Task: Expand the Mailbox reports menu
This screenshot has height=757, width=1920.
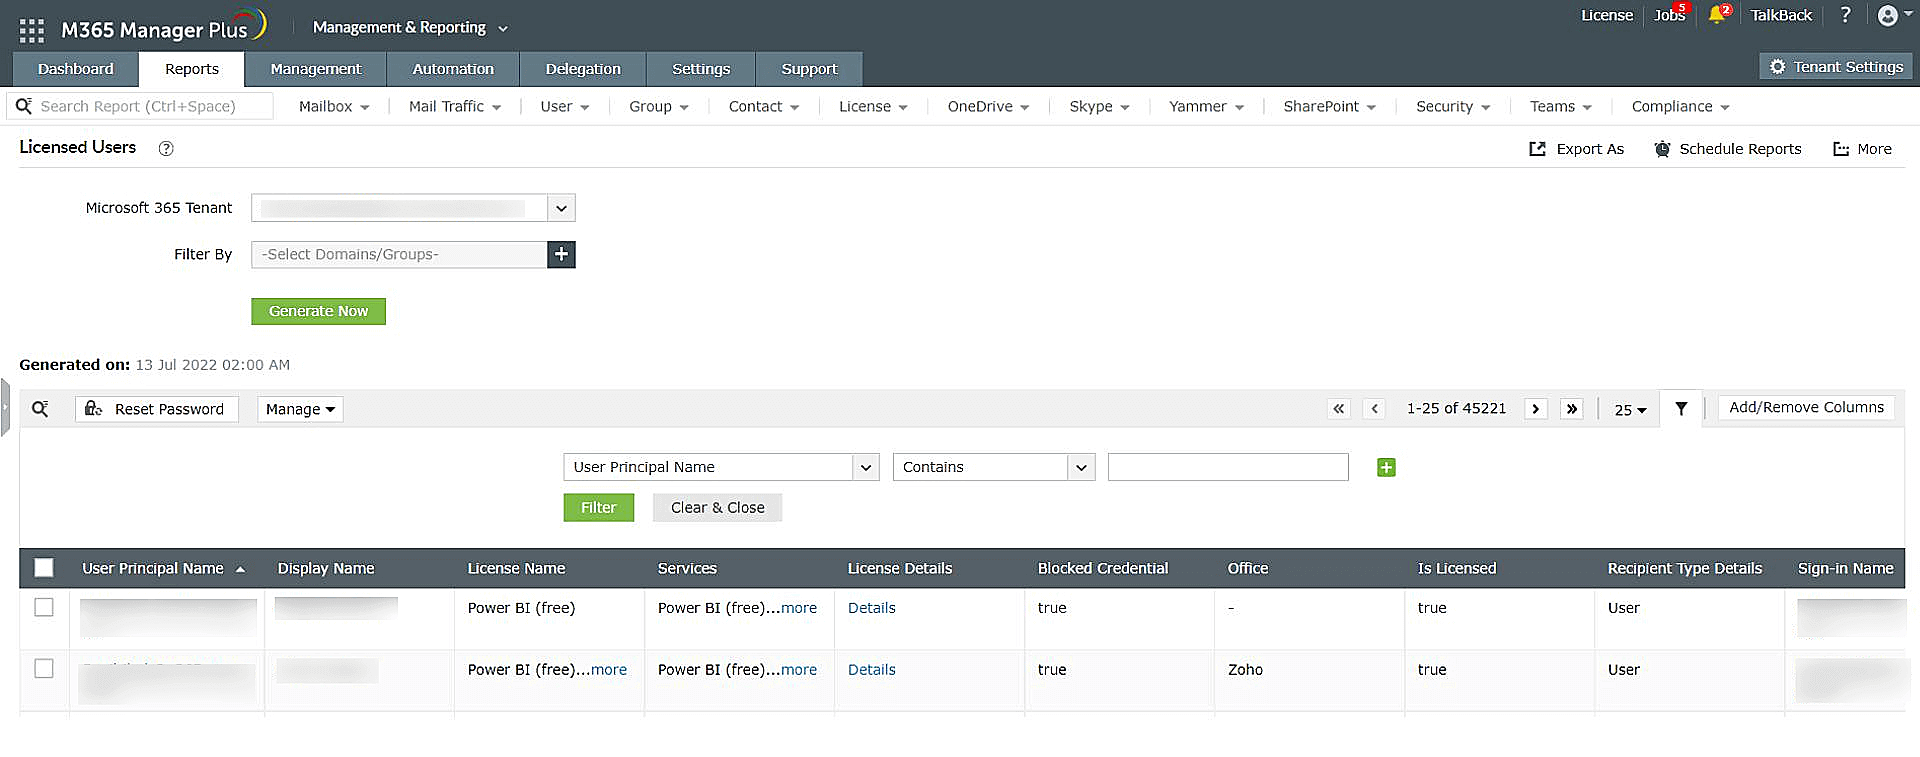Action: (x=334, y=106)
